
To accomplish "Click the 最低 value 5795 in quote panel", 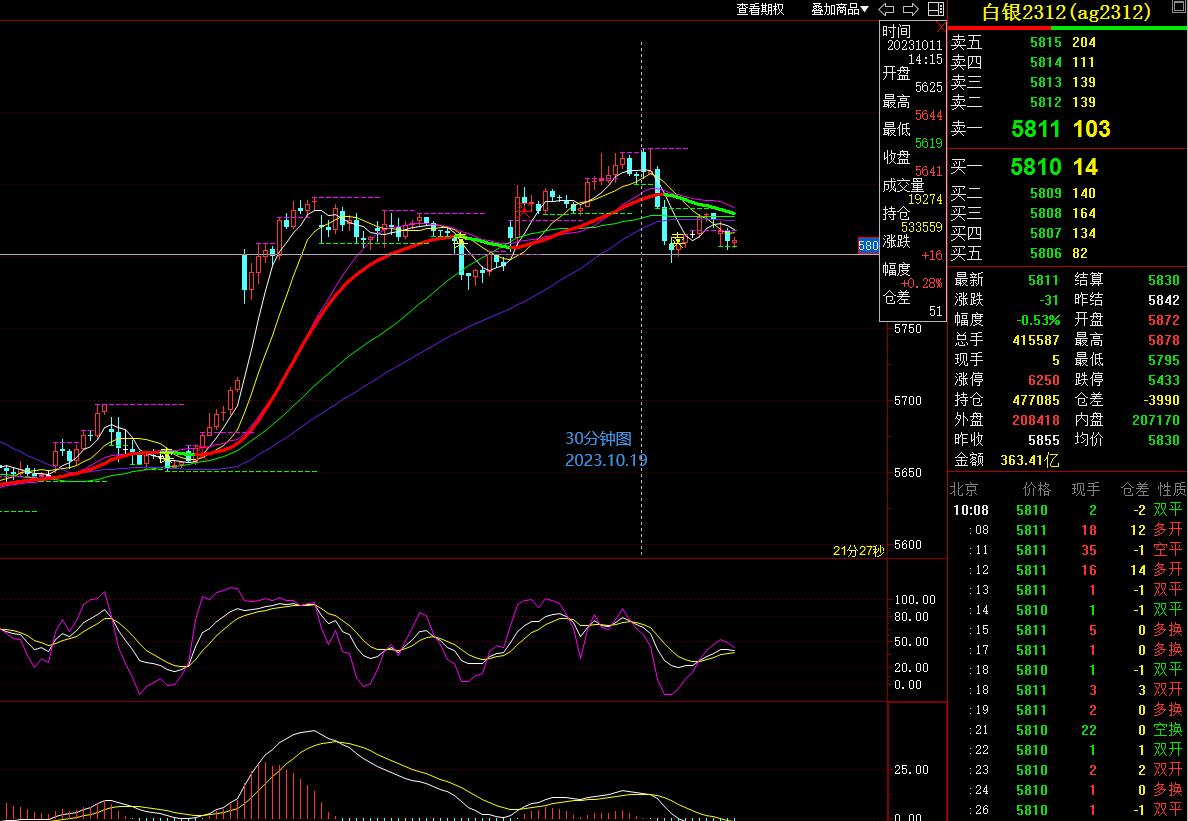I will (x=1164, y=360).
